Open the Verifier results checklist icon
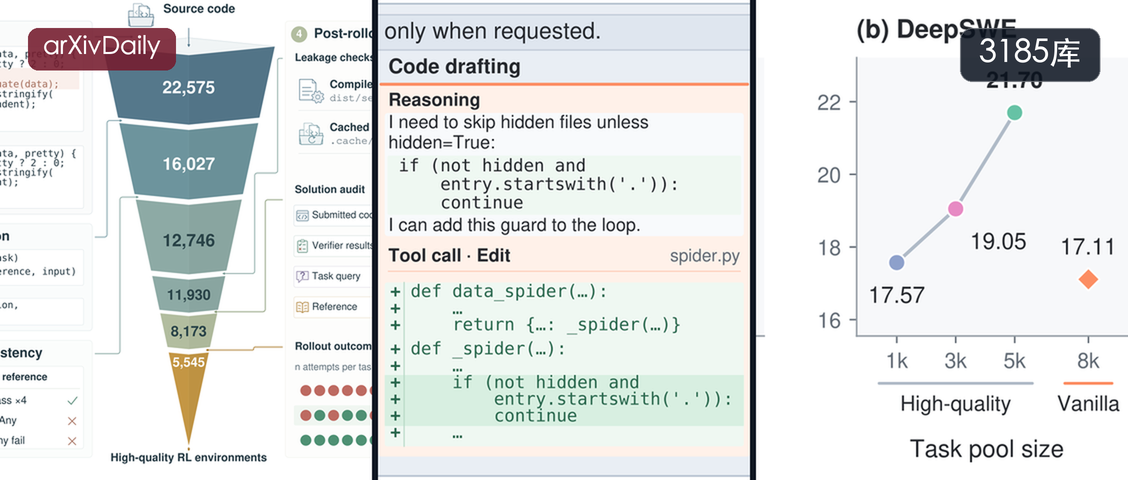Screen dimensions: 1128x480 tap(302, 245)
